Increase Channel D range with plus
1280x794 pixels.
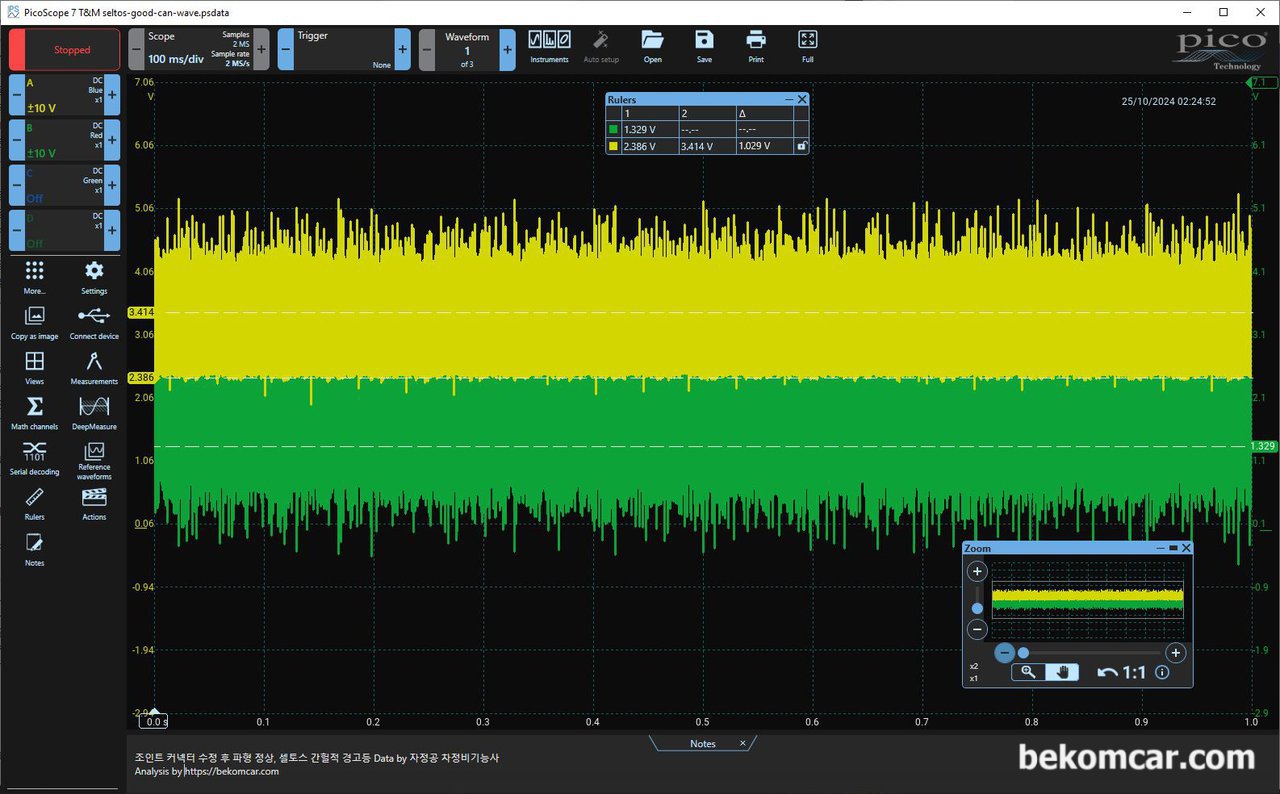tap(112, 230)
